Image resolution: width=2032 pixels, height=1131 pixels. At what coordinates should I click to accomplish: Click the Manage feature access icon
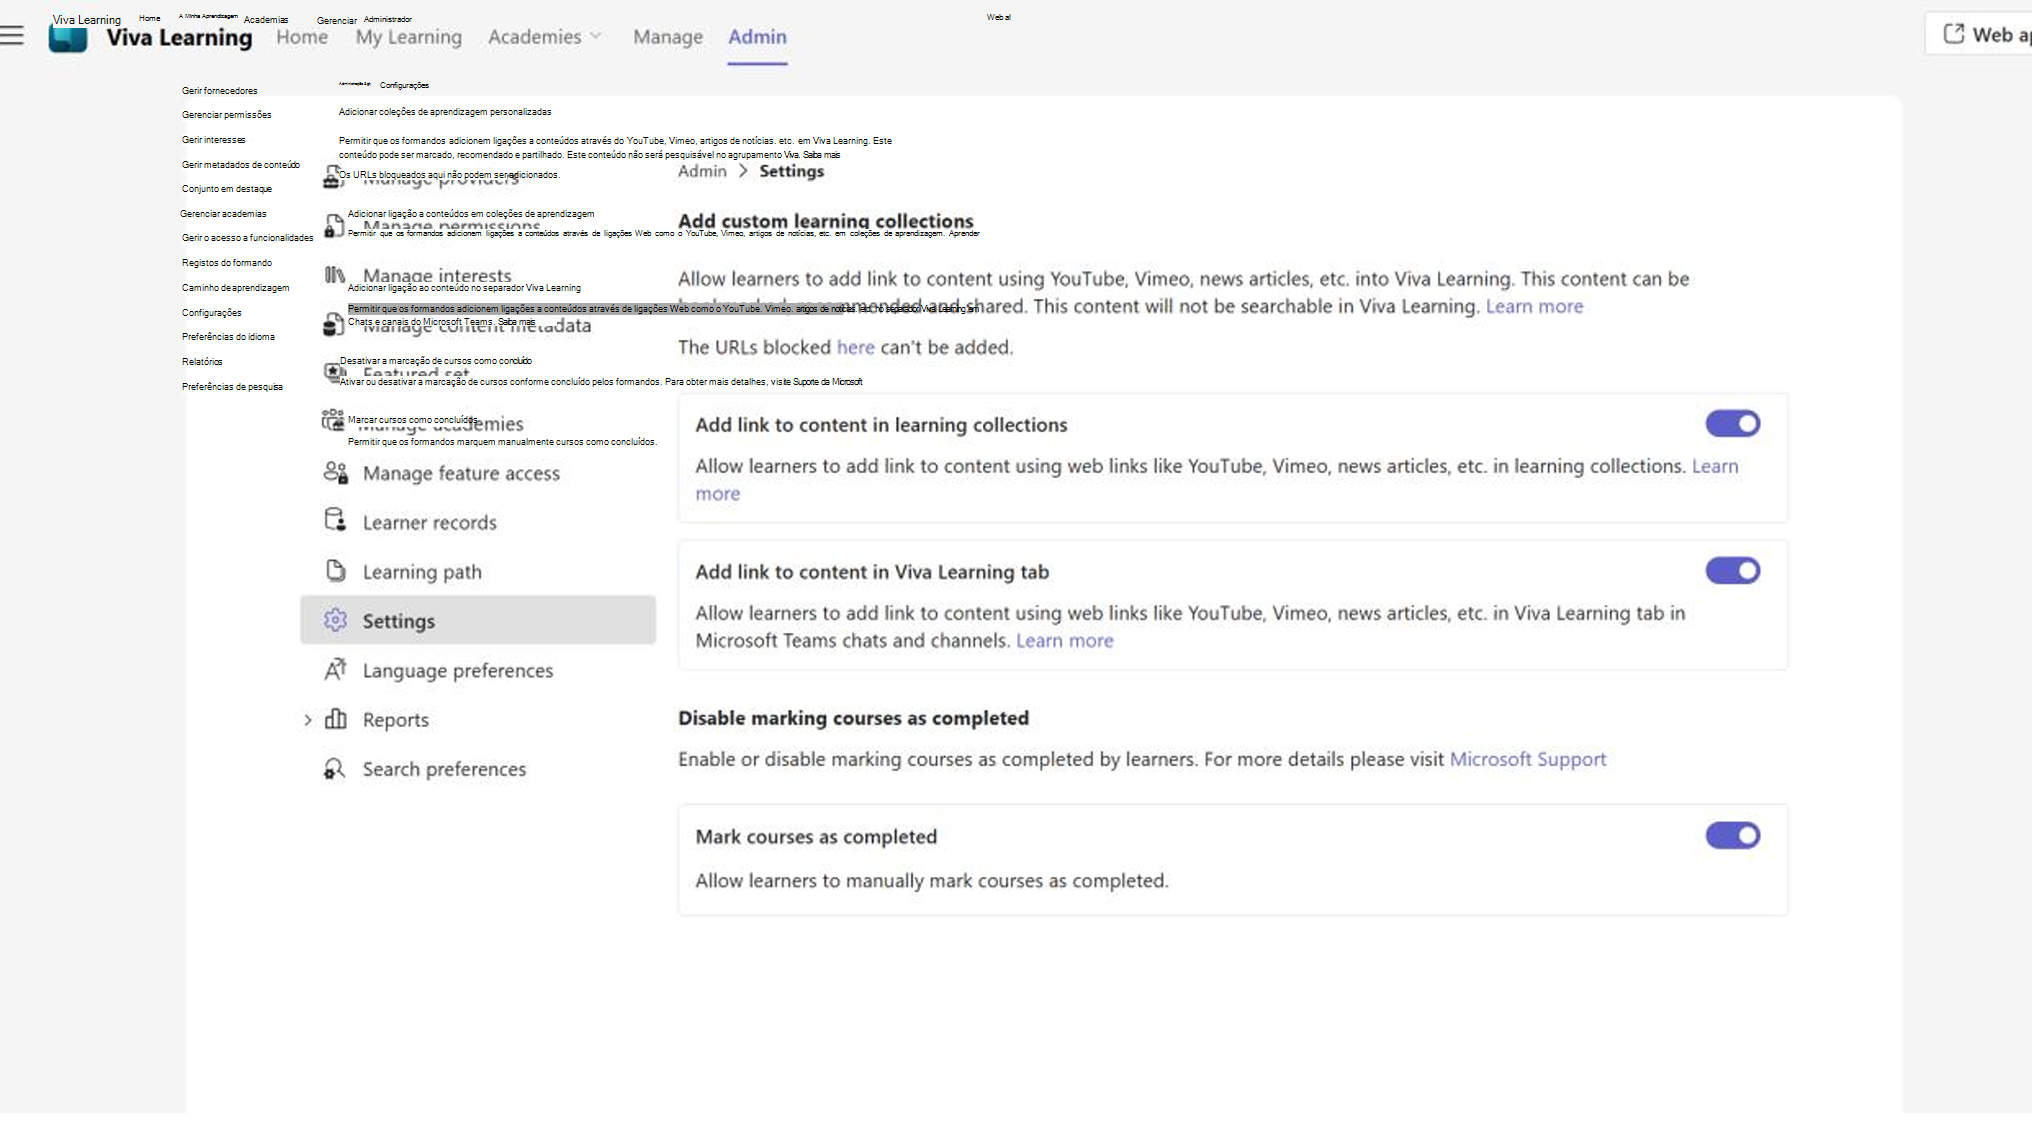[335, 473]
